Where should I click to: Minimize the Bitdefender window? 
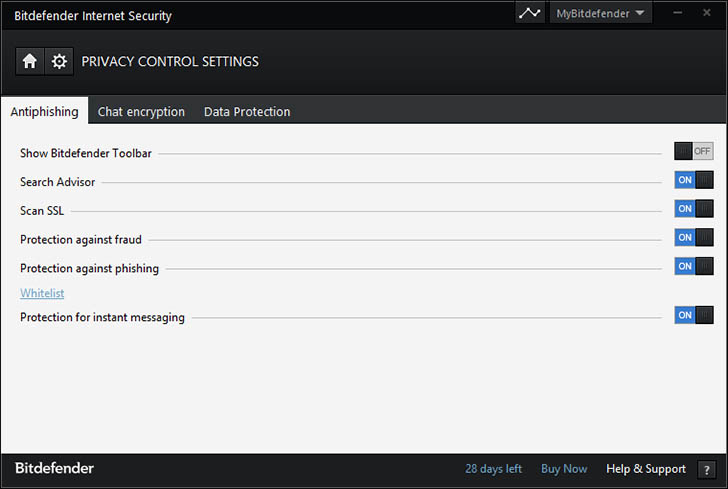click(678, 13)
